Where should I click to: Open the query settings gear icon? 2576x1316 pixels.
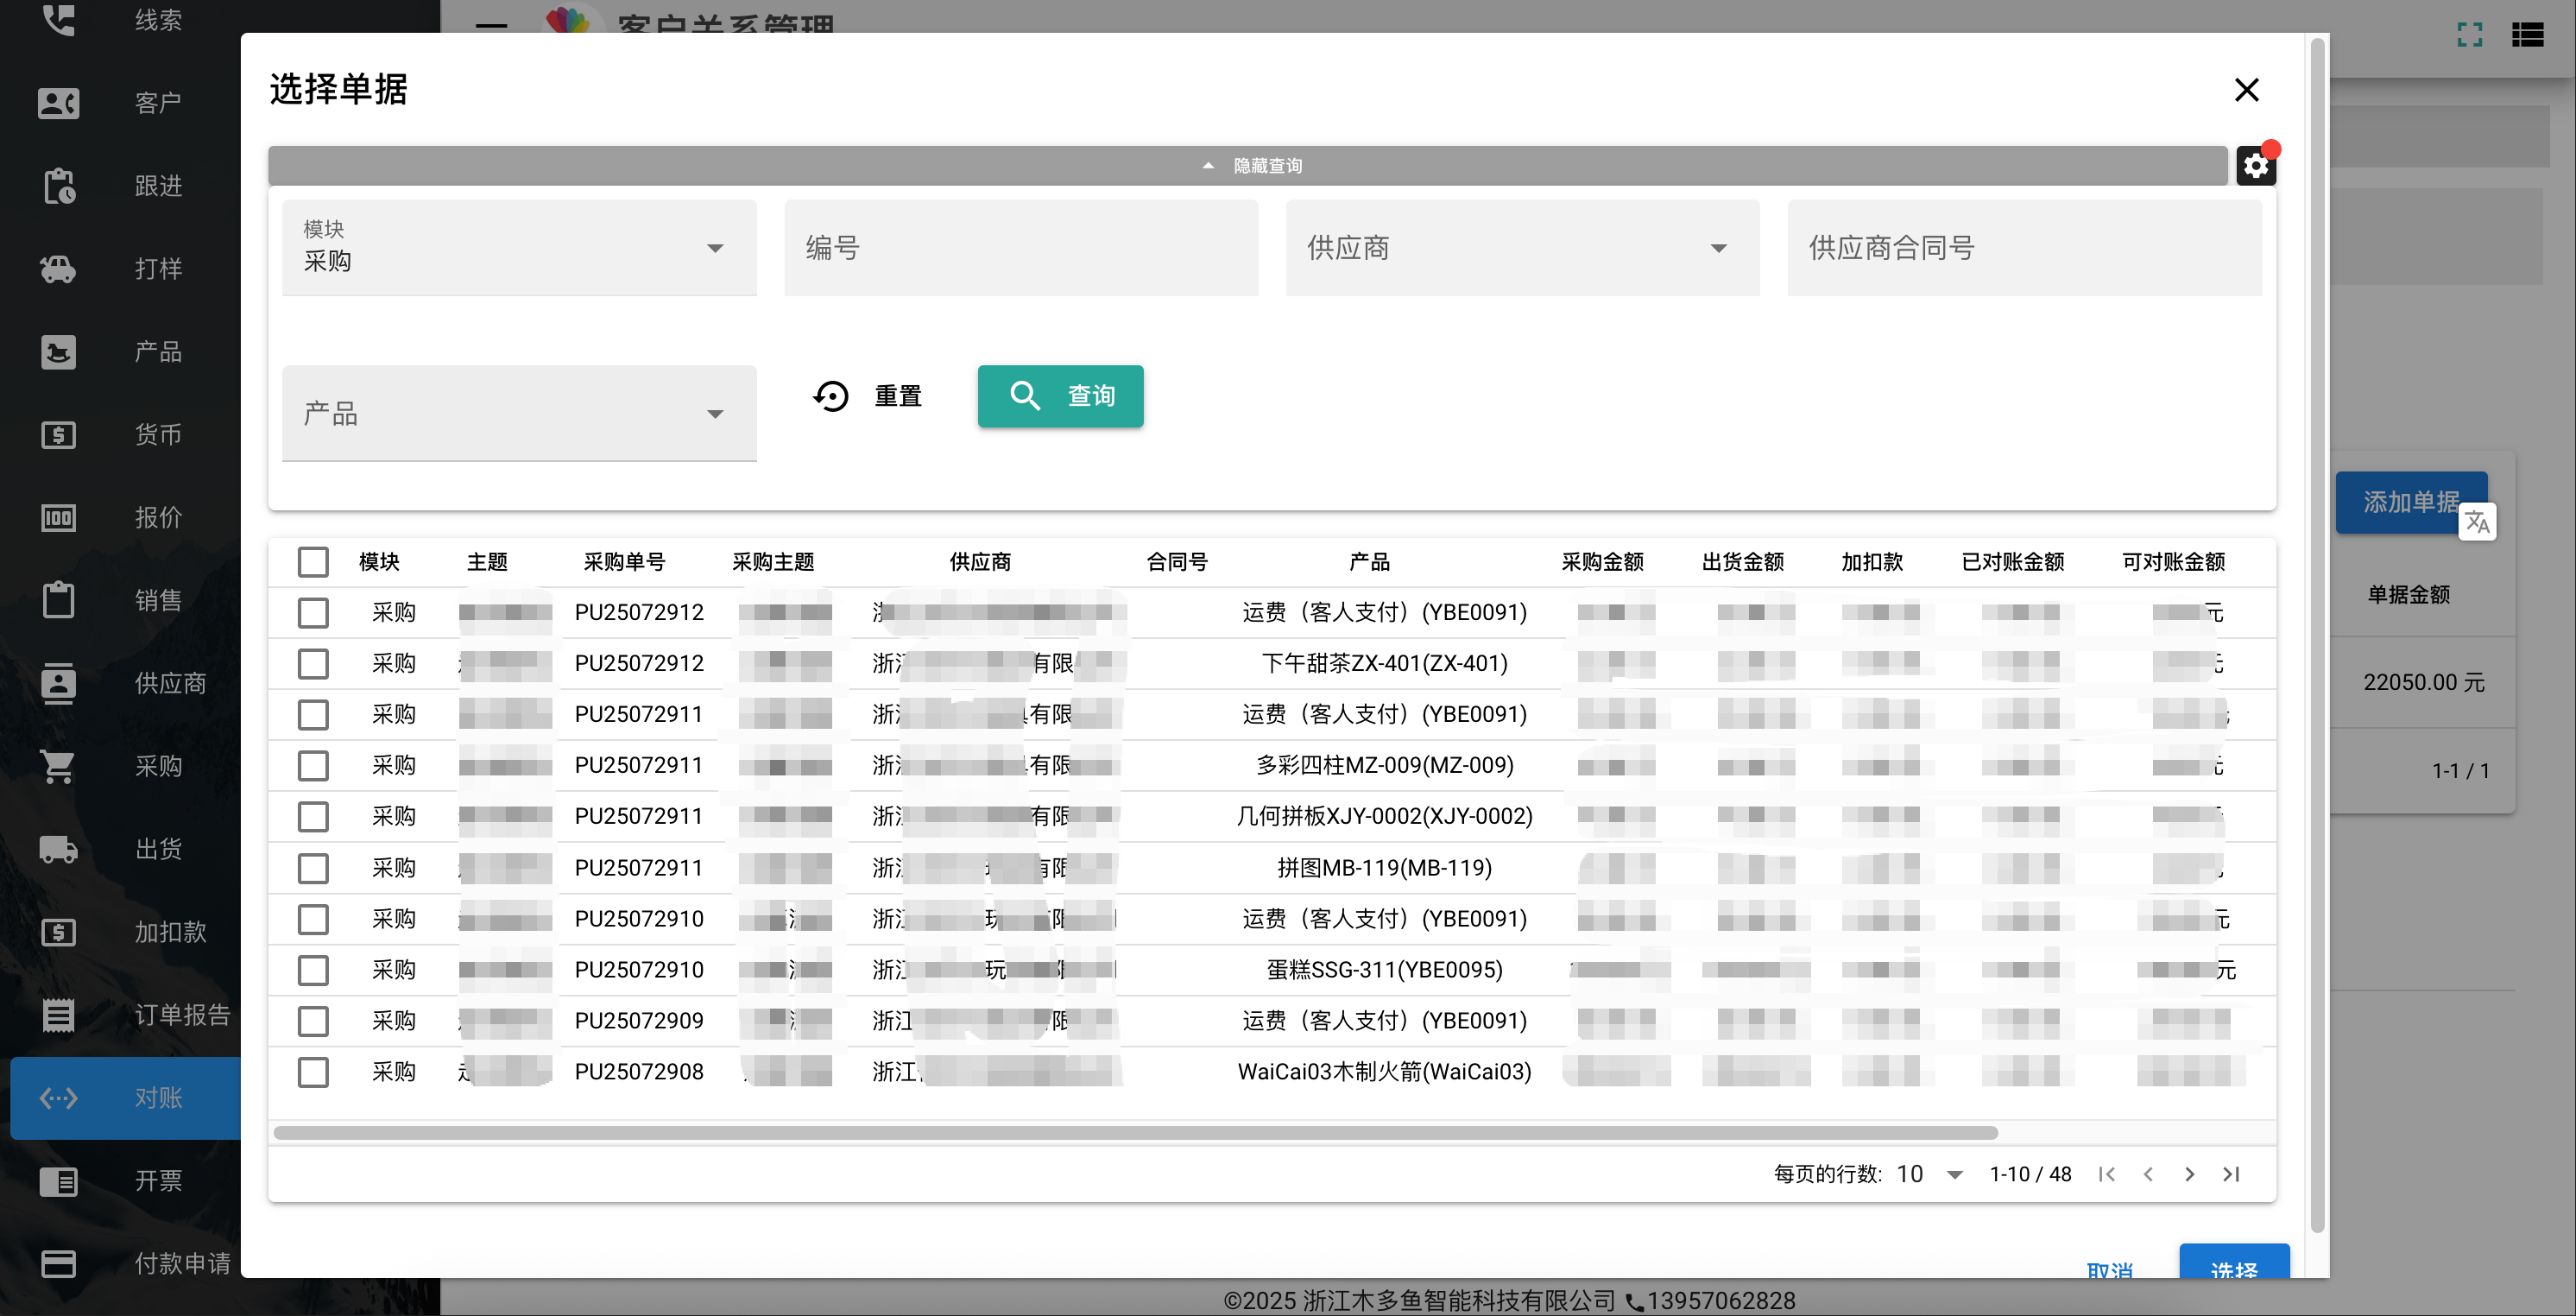(x=2255, y=166)
